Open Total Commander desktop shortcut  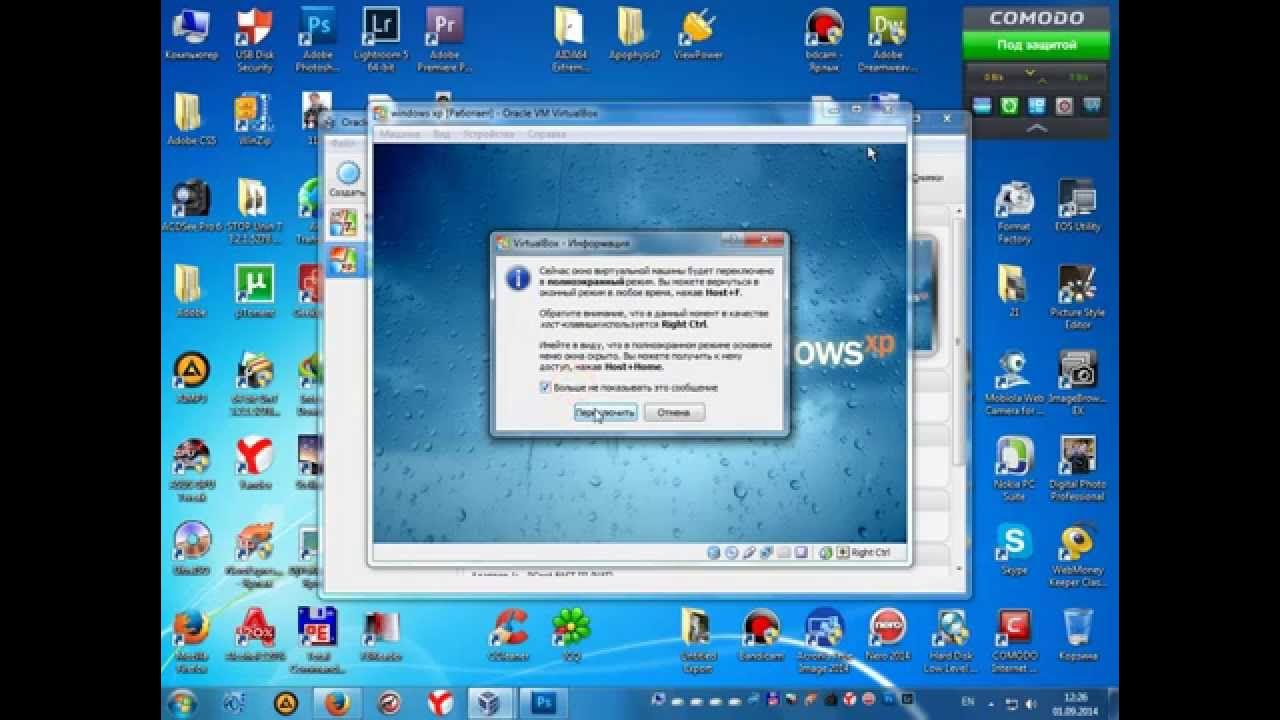pos(317,640)
